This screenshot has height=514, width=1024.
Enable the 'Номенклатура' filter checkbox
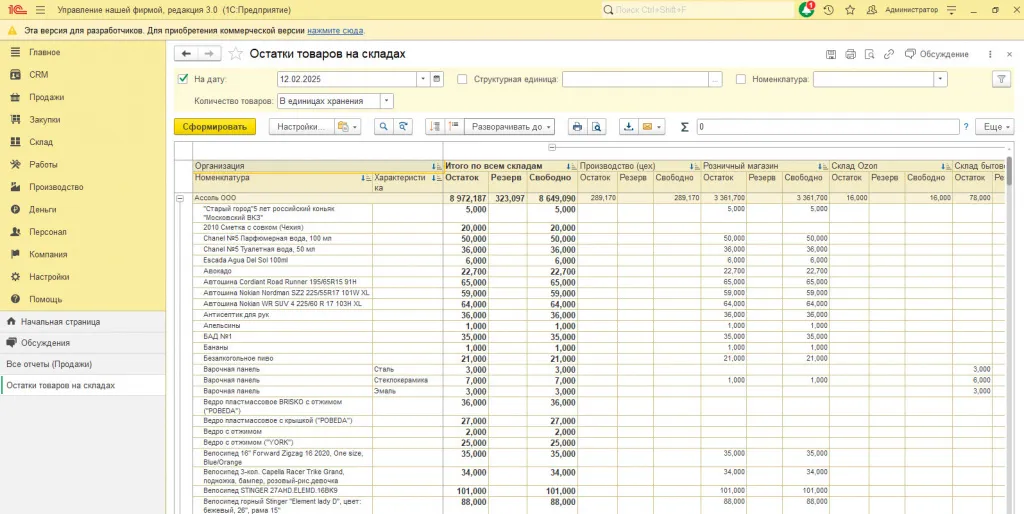(741, 79)
